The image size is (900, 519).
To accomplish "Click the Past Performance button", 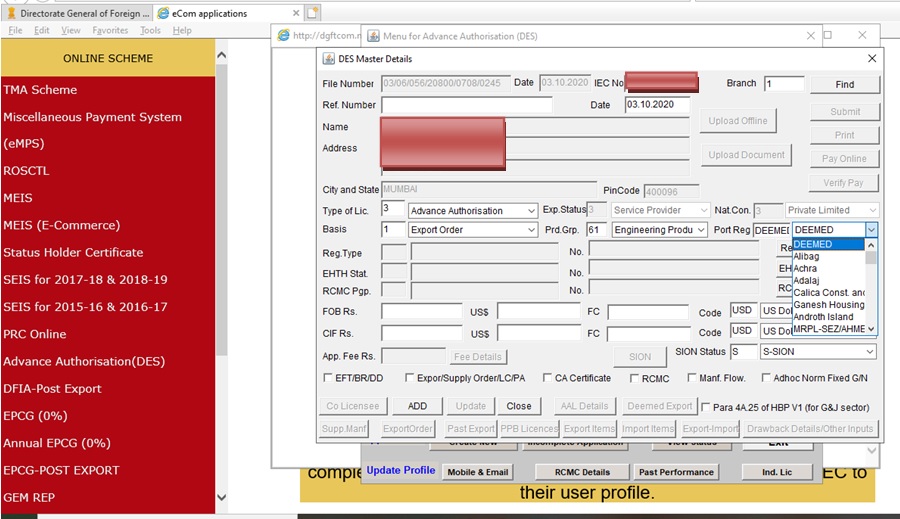I will coord(676,472).
